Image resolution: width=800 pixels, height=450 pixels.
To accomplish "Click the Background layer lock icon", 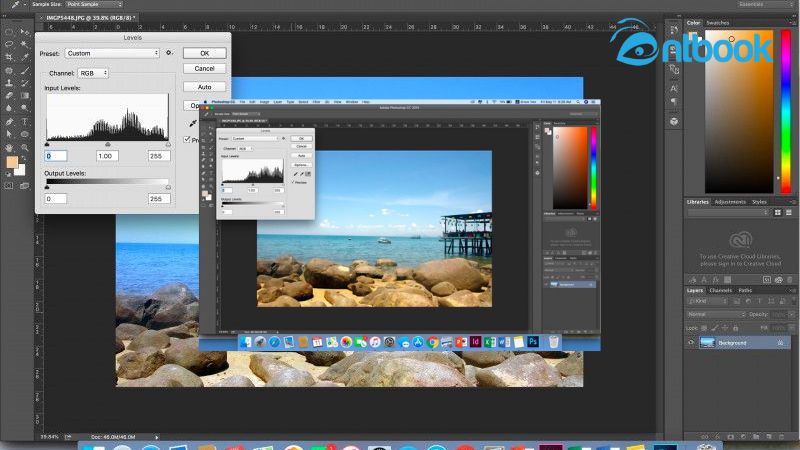I will [780, 343].
